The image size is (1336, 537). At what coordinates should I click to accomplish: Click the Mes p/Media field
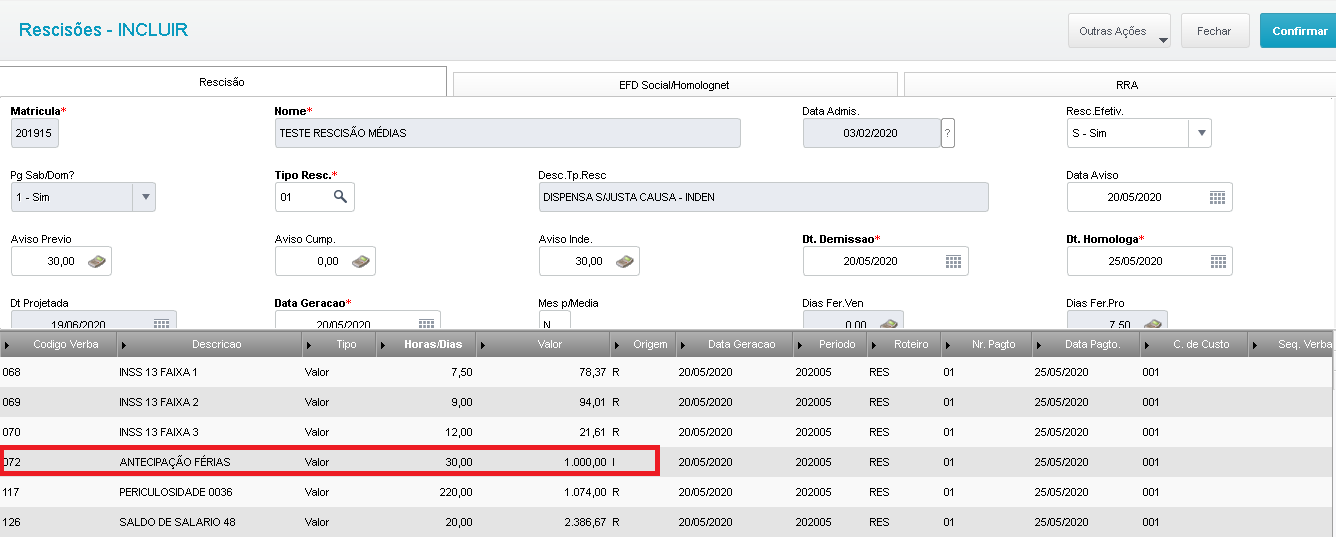click(x=554, y=322)
